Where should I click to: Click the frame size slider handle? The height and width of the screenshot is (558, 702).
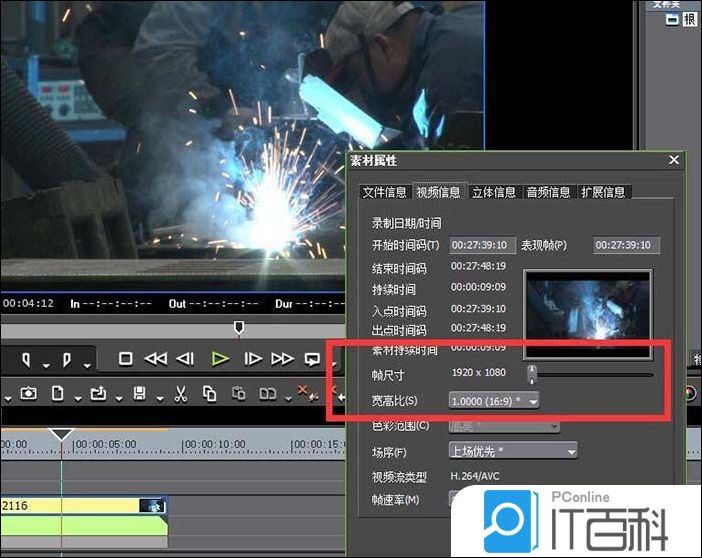coord(532,374)
